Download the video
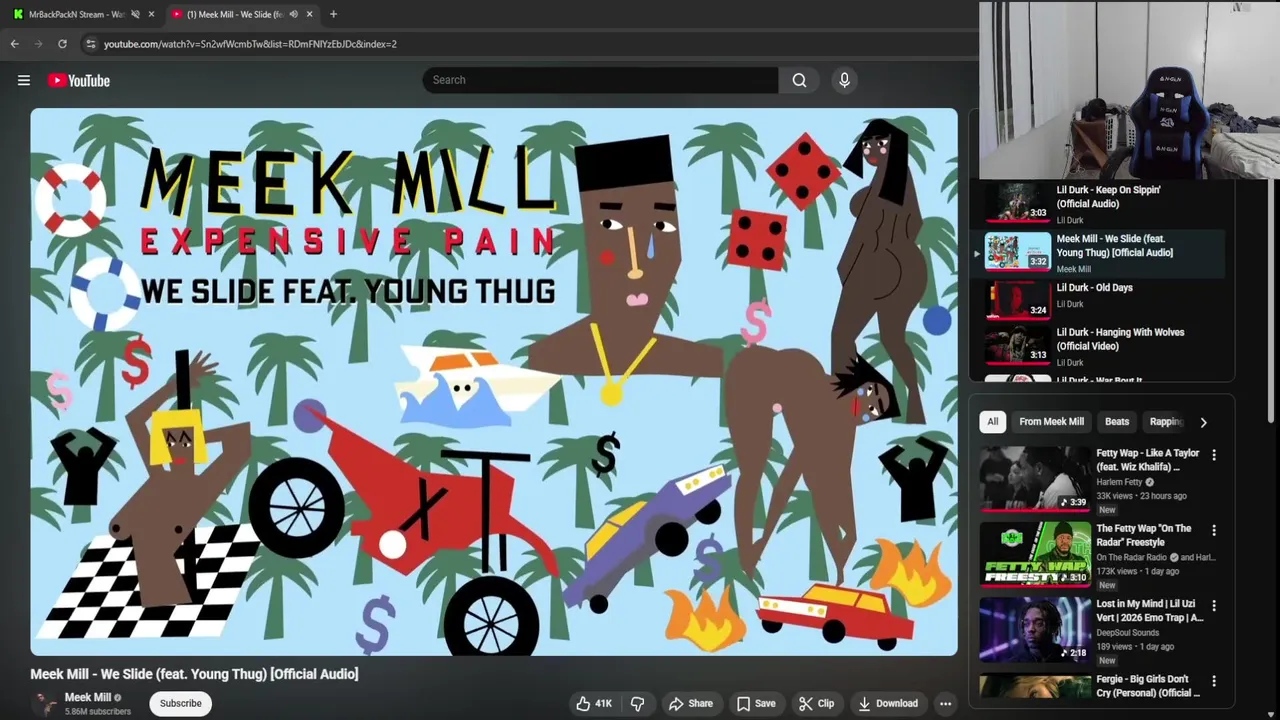 click(888, 703)
